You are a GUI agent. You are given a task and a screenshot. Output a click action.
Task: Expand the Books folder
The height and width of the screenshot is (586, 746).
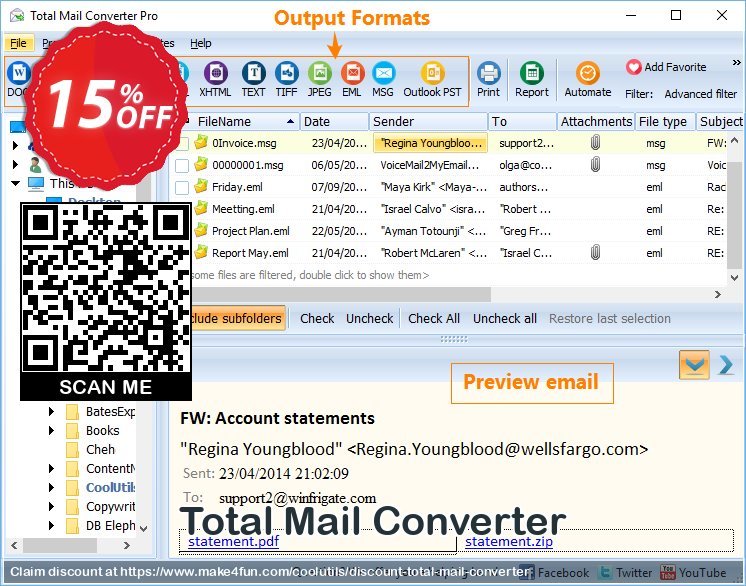tap(51, 430)
